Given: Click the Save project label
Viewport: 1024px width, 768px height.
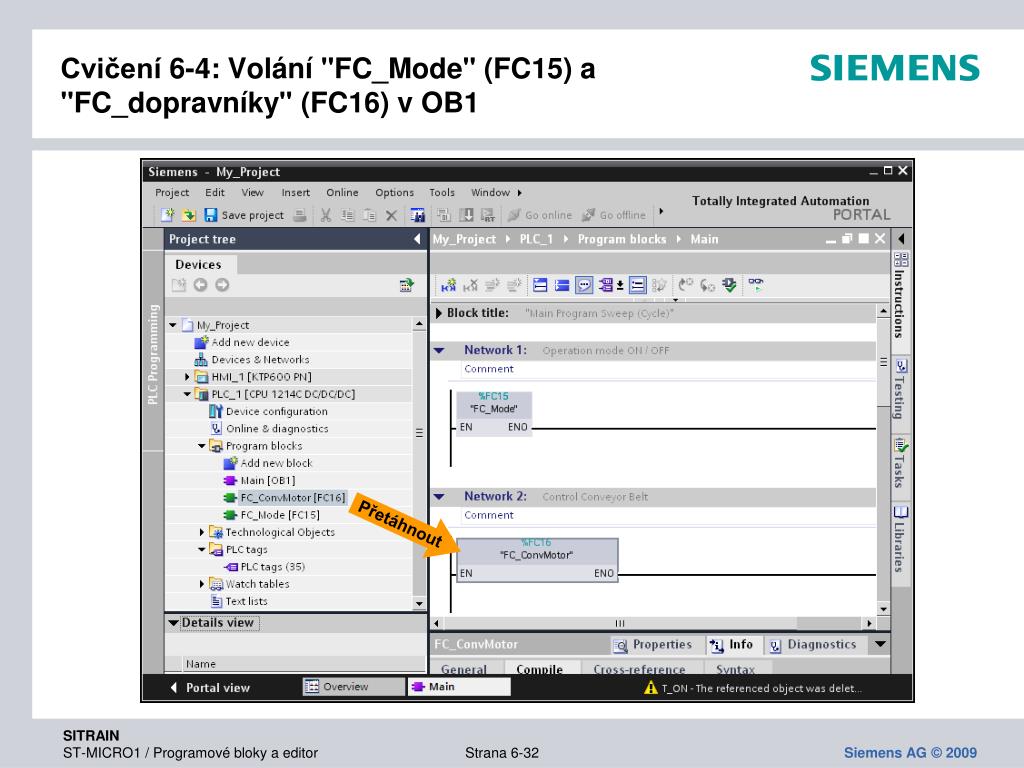Looking at the screenshot, I should [252, 216].
